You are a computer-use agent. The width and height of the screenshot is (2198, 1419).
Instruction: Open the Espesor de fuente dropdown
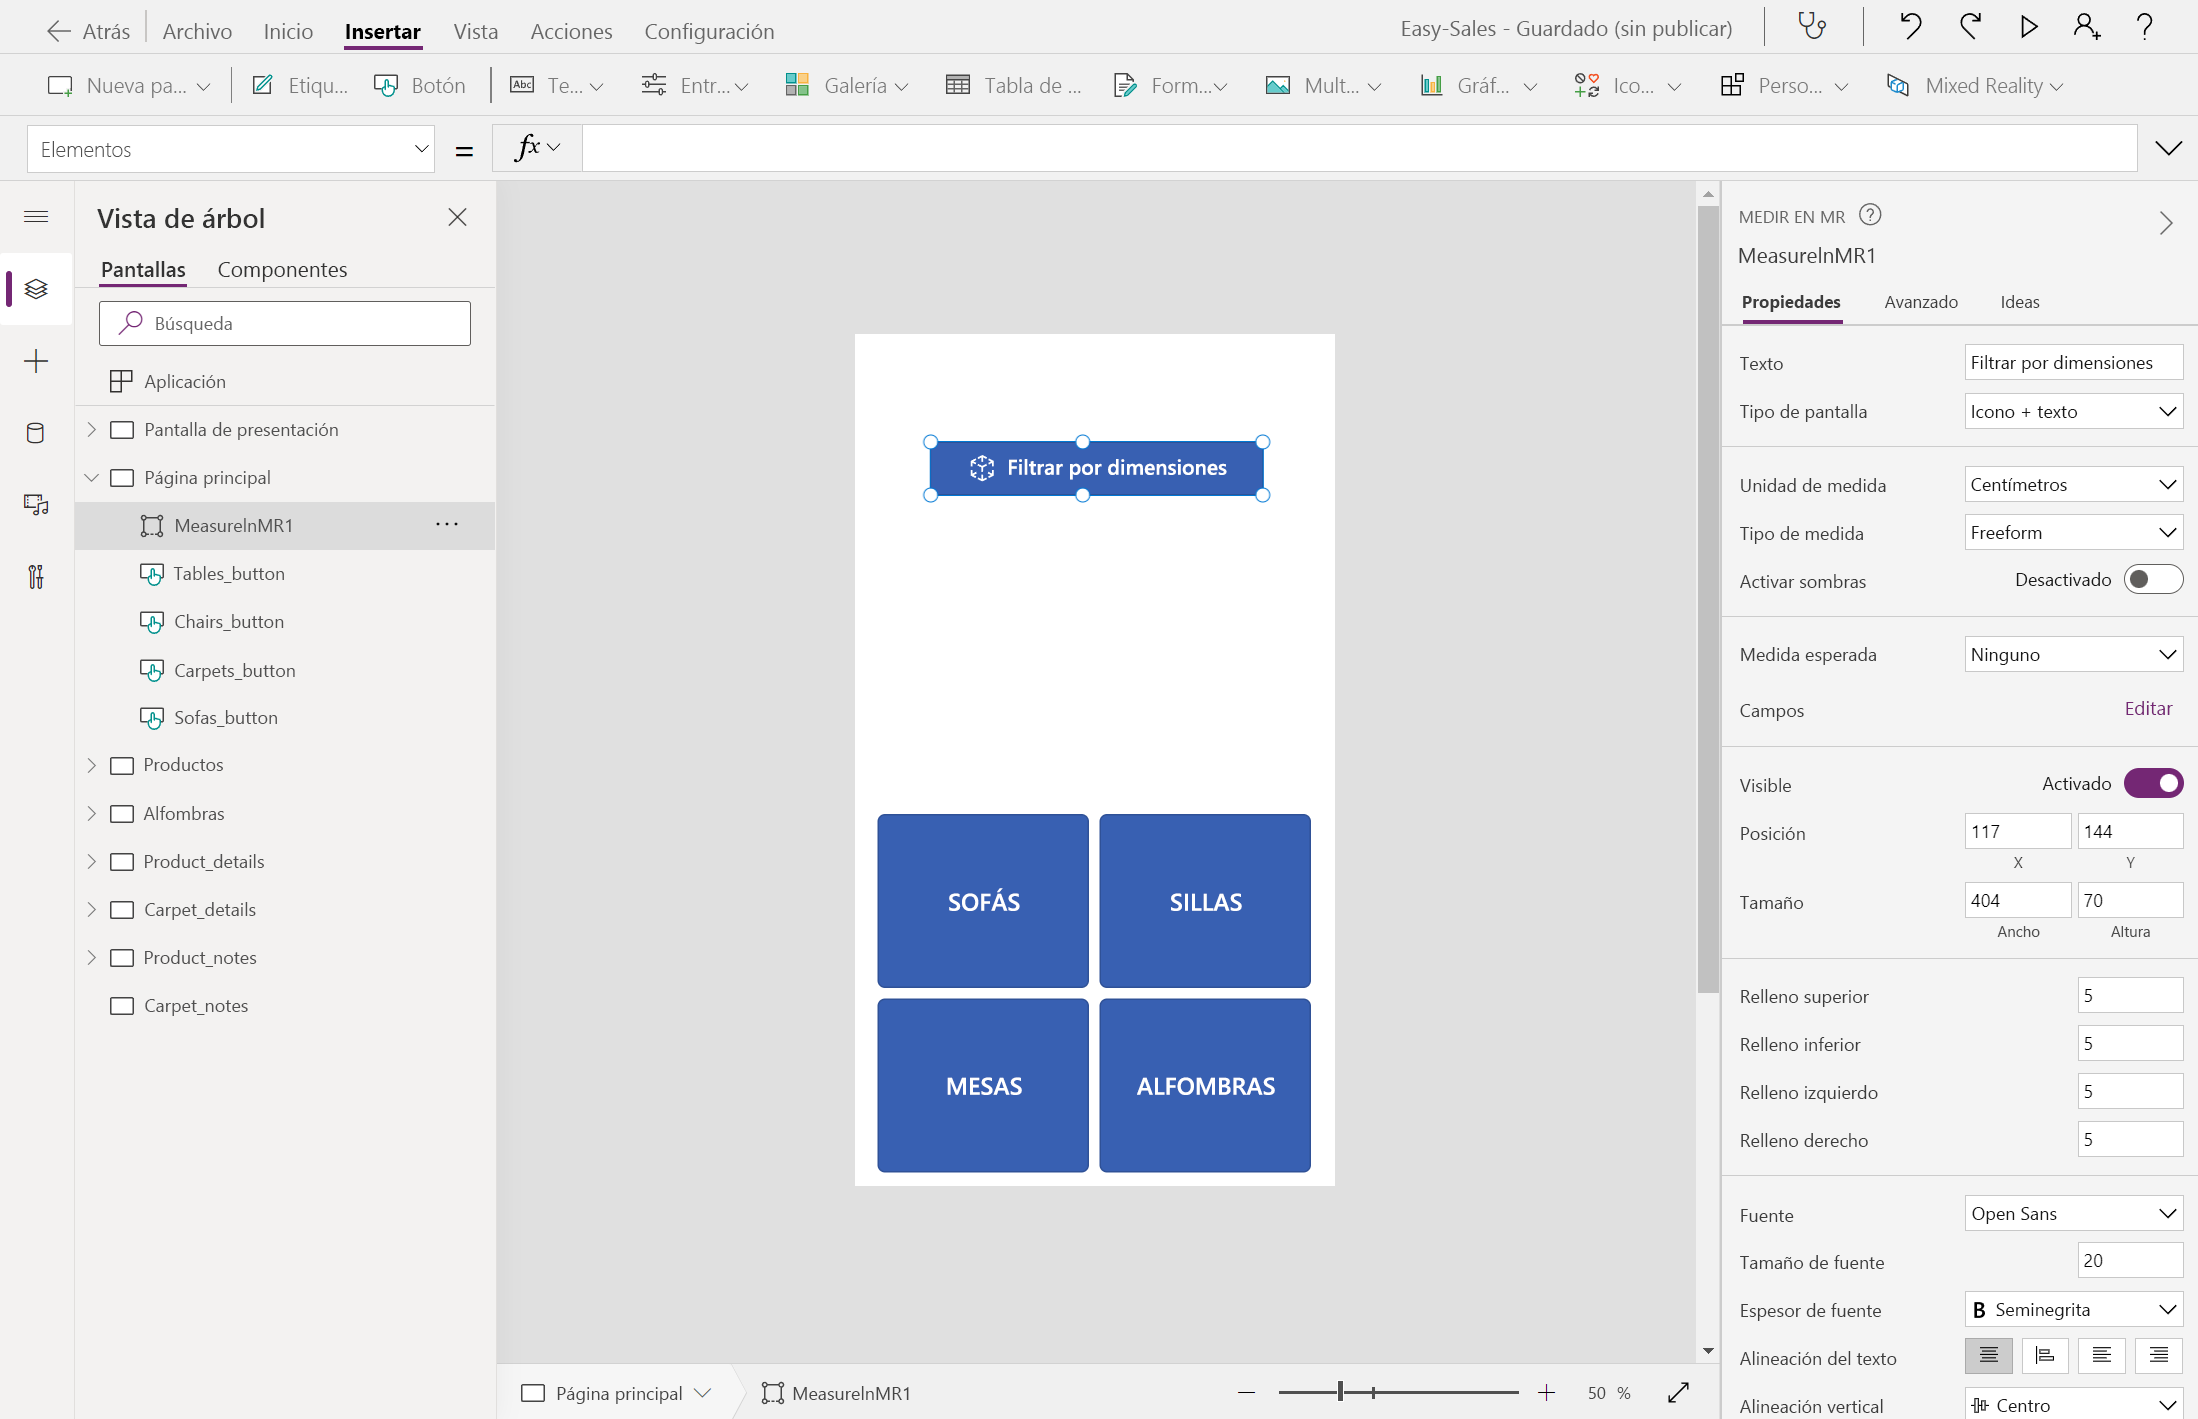point(2074,1310)
